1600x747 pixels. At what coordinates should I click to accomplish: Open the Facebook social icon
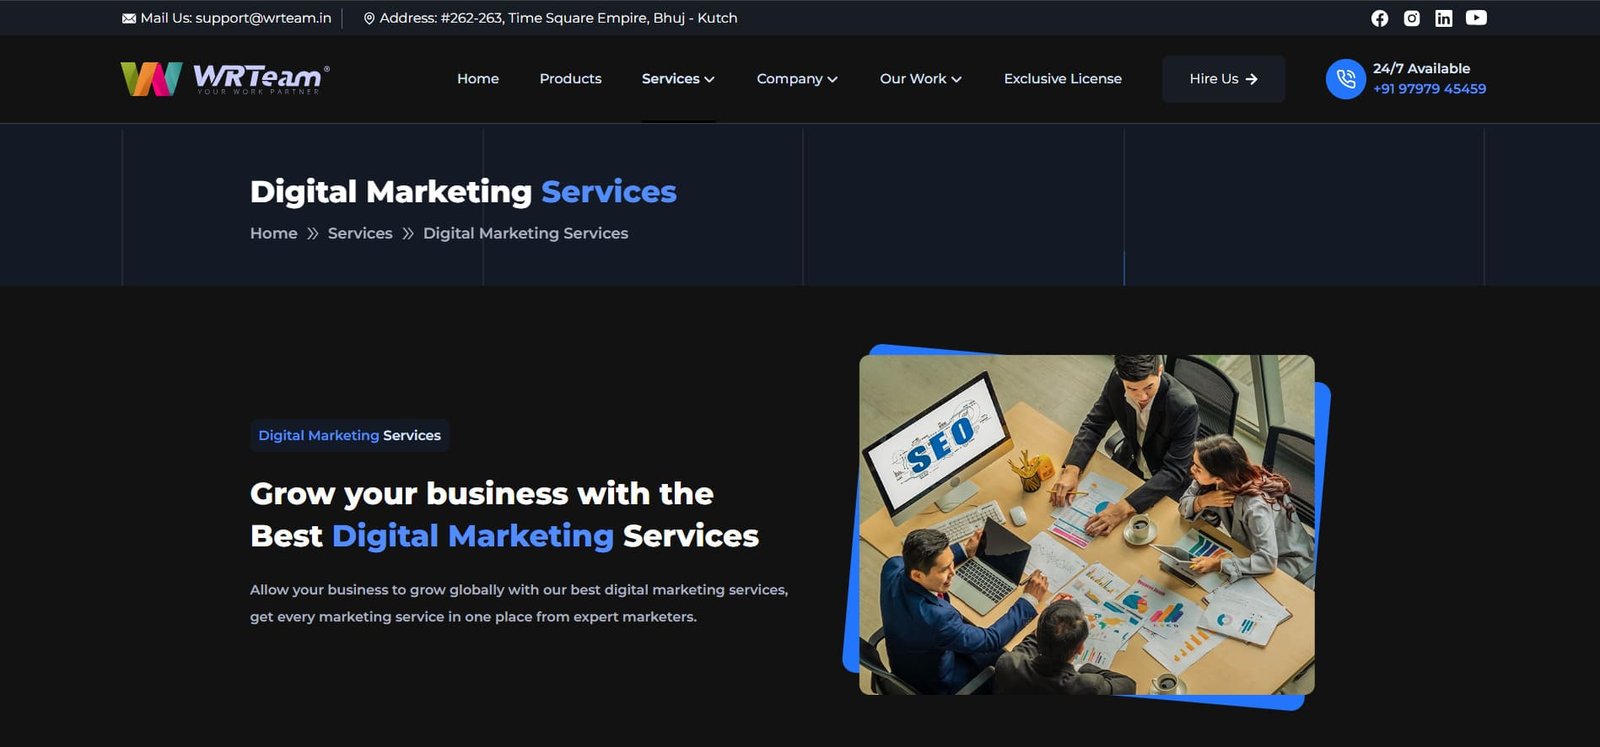[1379, 18]
